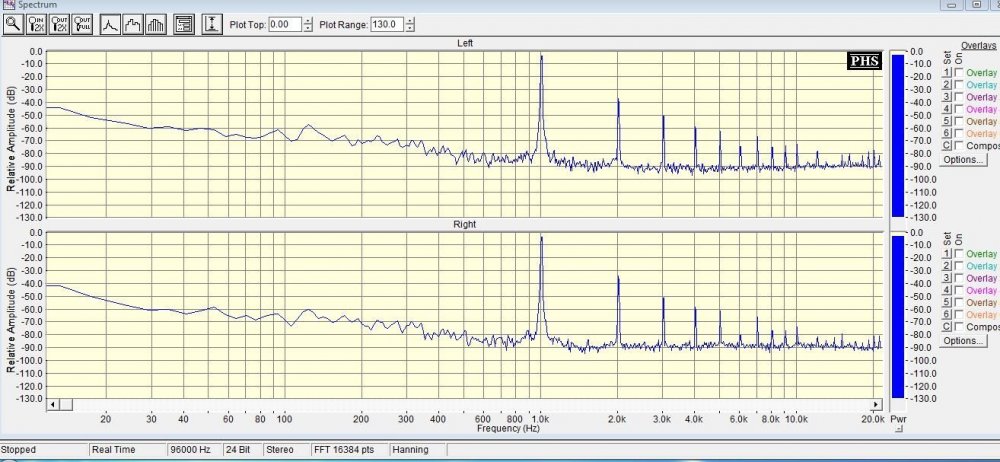The height and width of the screenshot is (462, 1000).
Task: Open the spectrum options panel icon
Action: click(184, 24)
